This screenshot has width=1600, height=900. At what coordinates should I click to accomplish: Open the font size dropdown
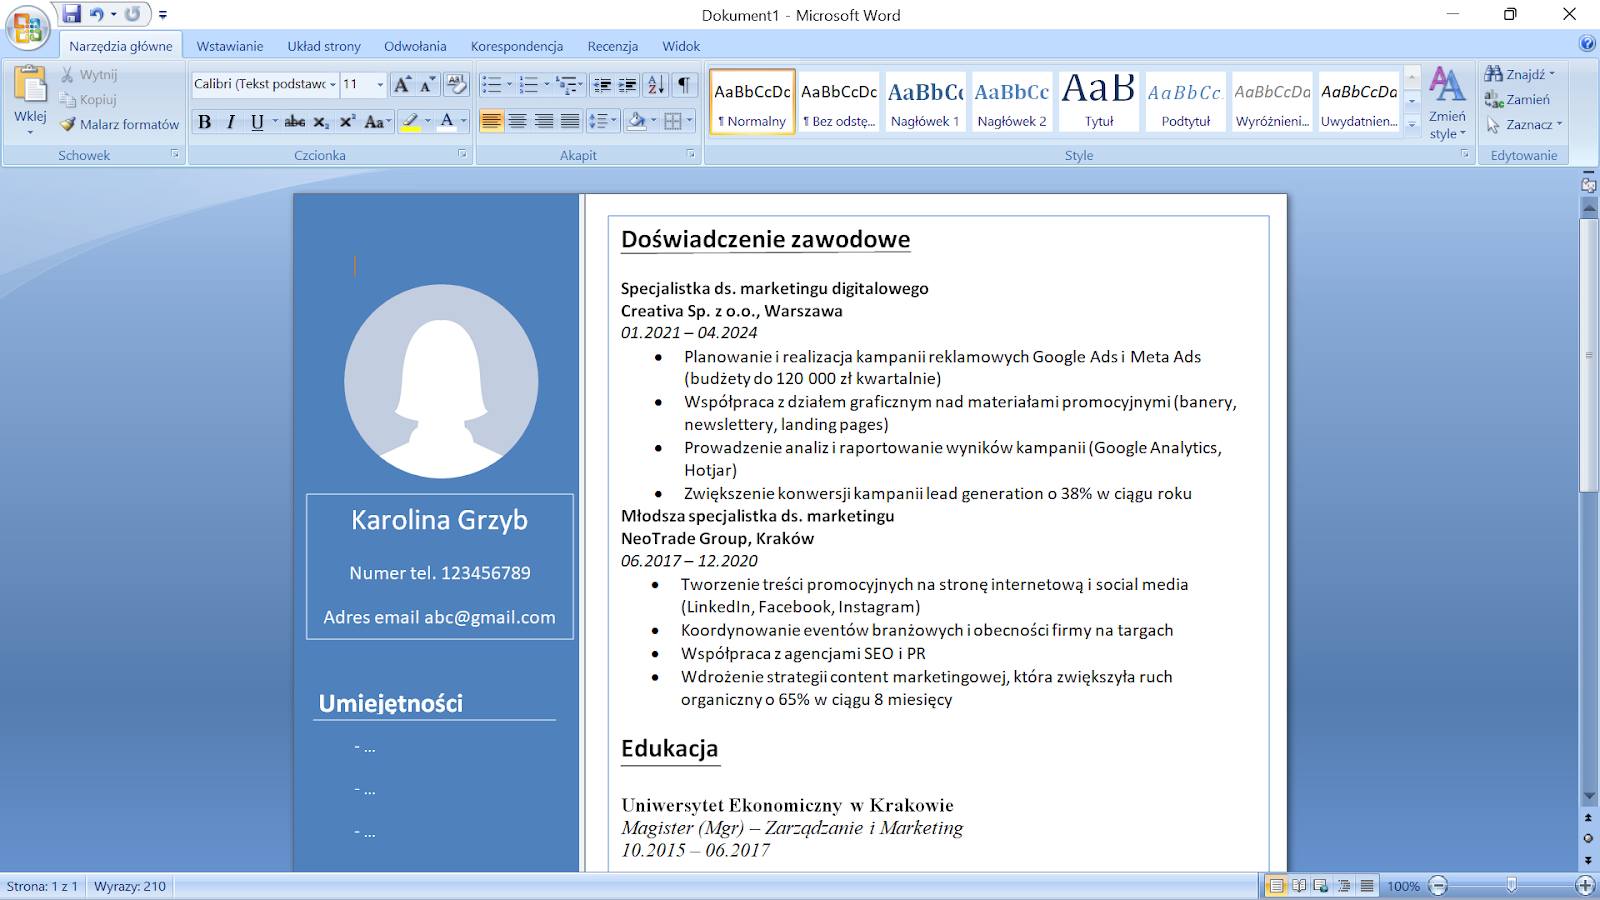[380, 85]
